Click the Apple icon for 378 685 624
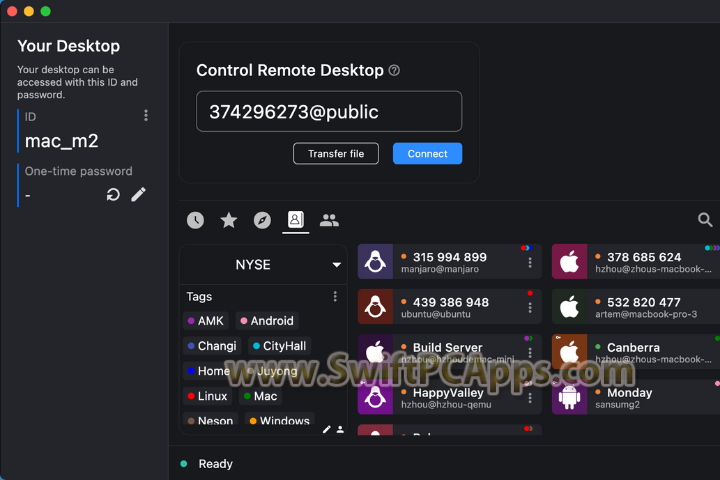Image resolution: width=720 pixels, height=480 pixels. pyautogui.click(x=569, y=261)
